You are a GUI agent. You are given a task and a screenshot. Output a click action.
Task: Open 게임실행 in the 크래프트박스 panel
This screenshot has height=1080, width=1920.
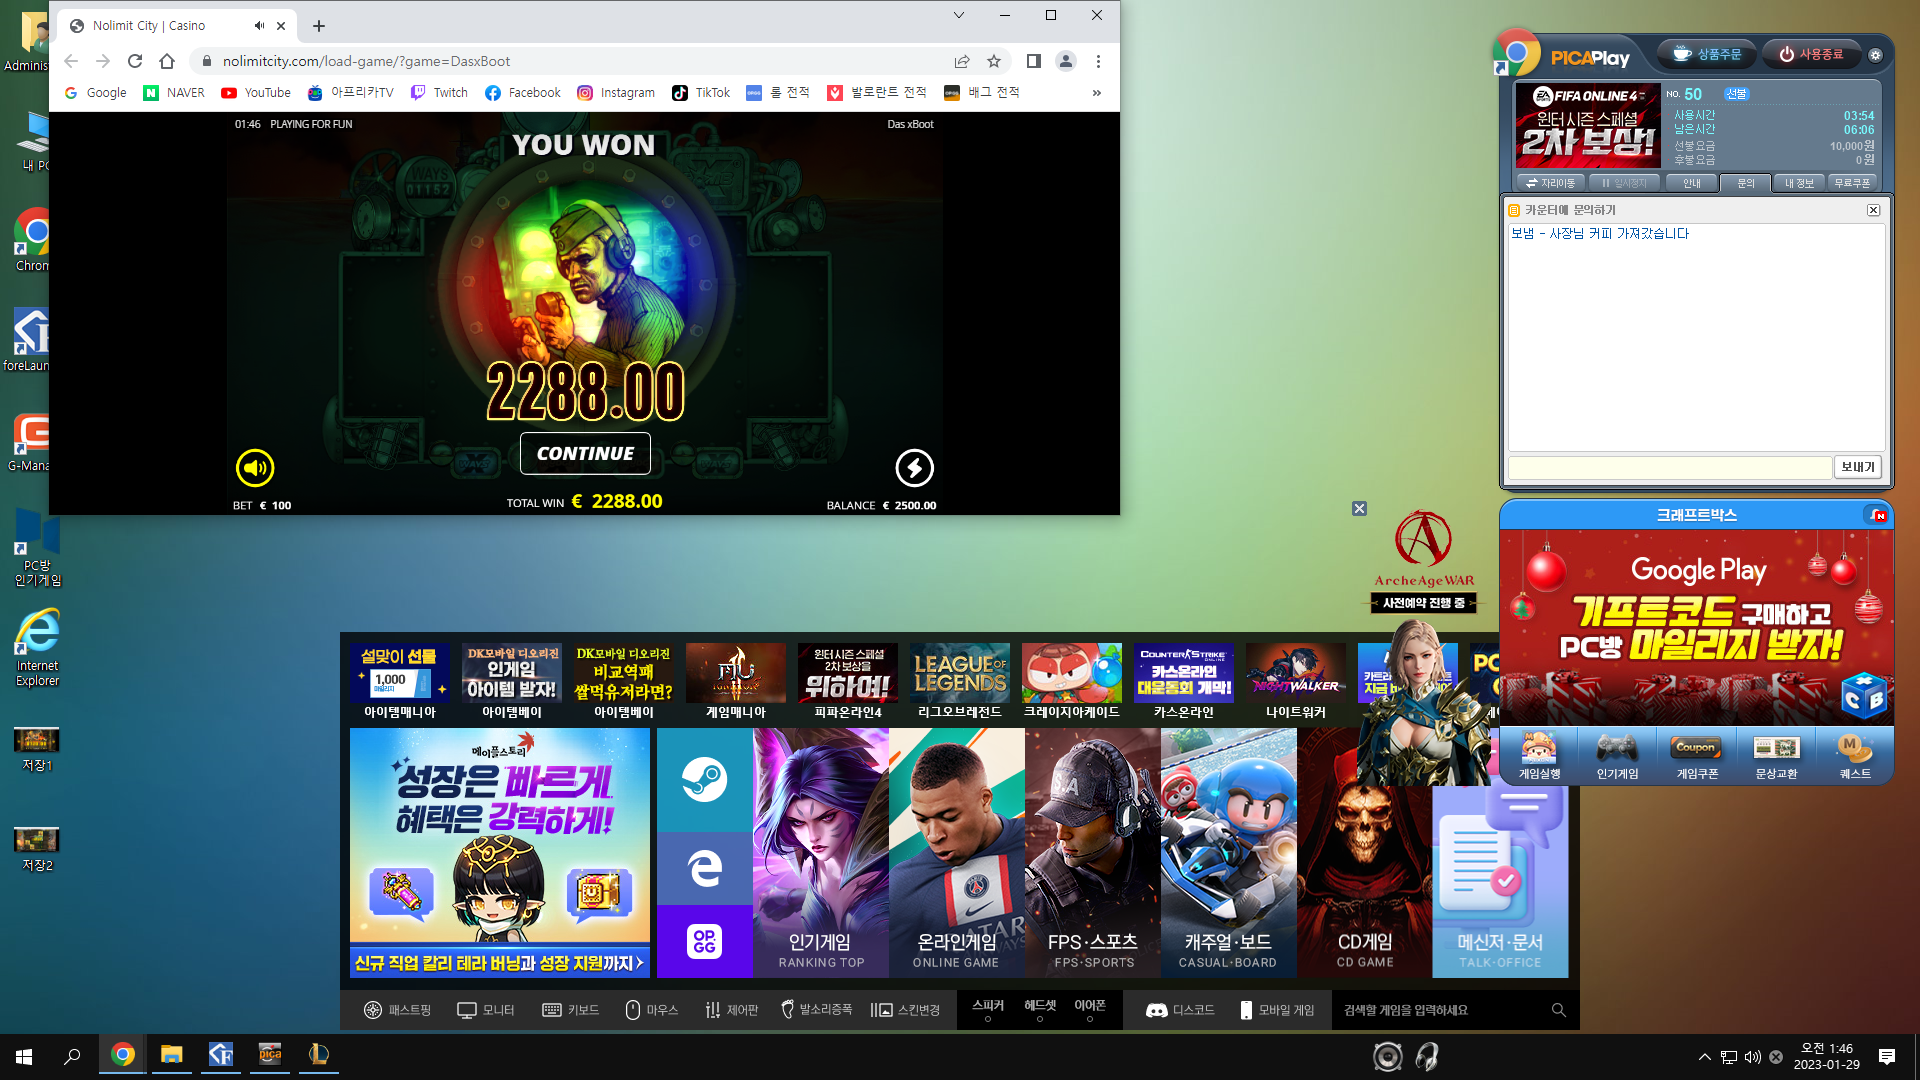1539,755
